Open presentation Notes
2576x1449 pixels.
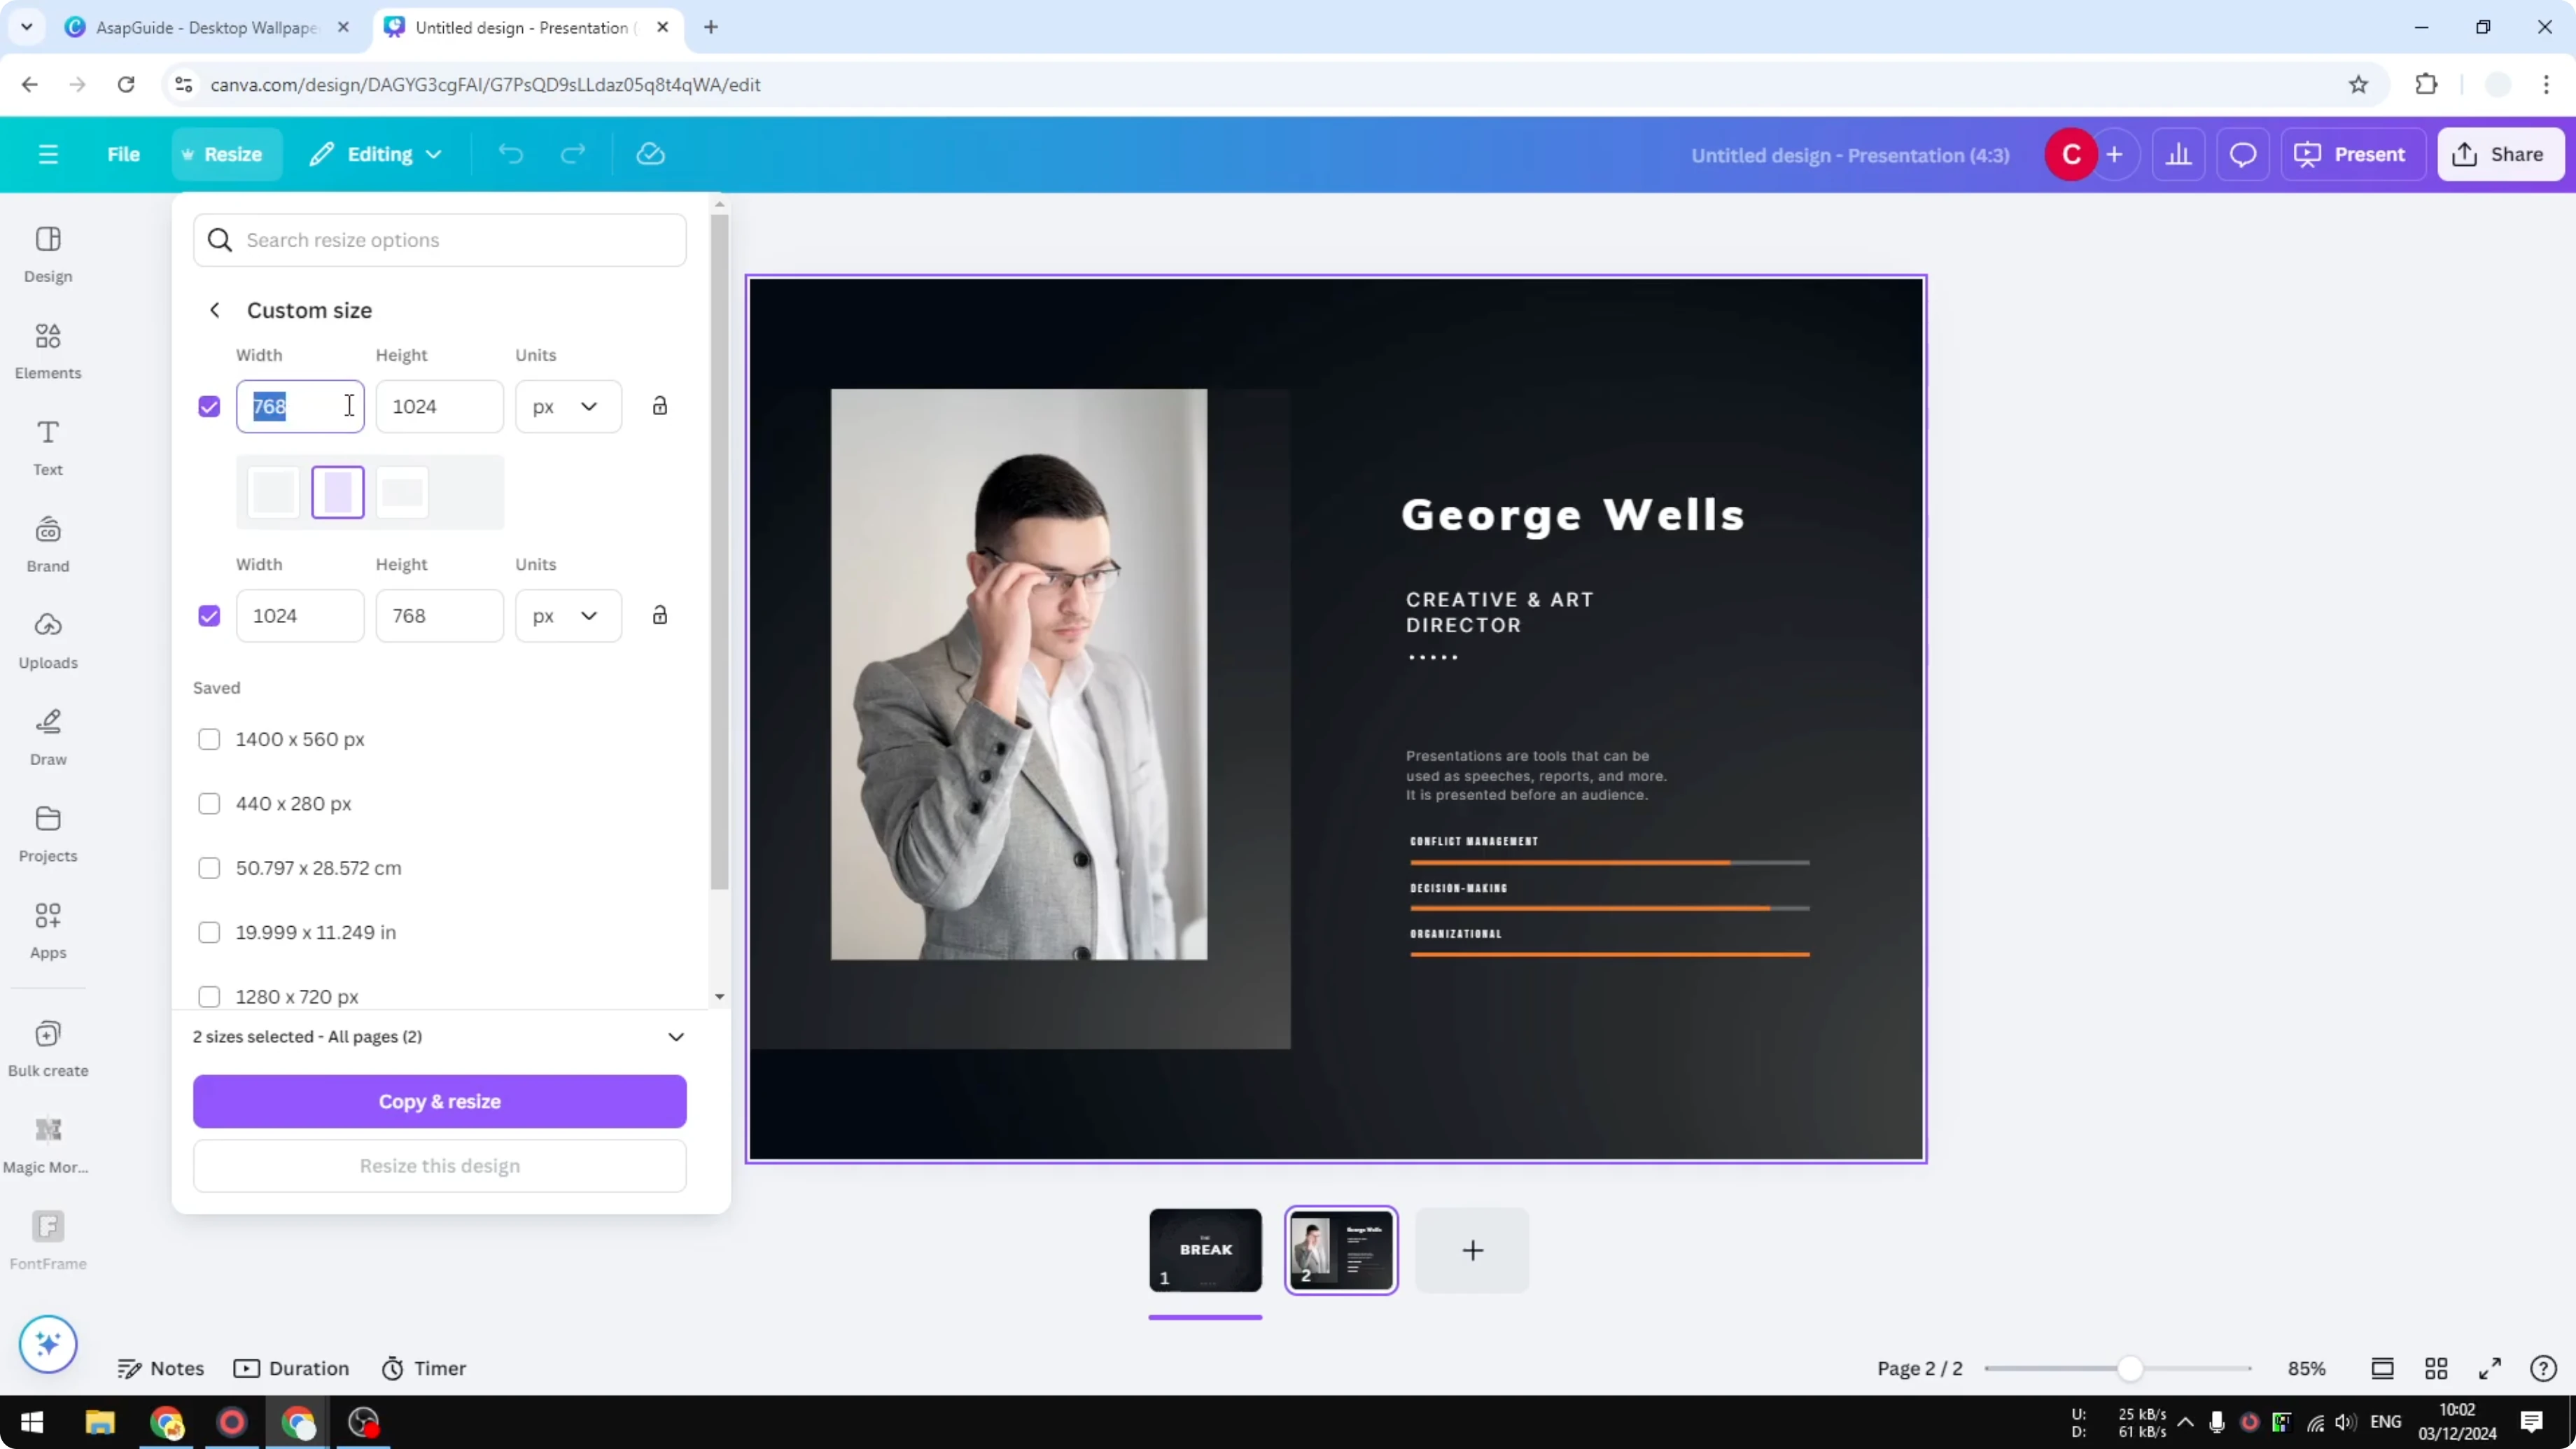[x=161, y=1368]
